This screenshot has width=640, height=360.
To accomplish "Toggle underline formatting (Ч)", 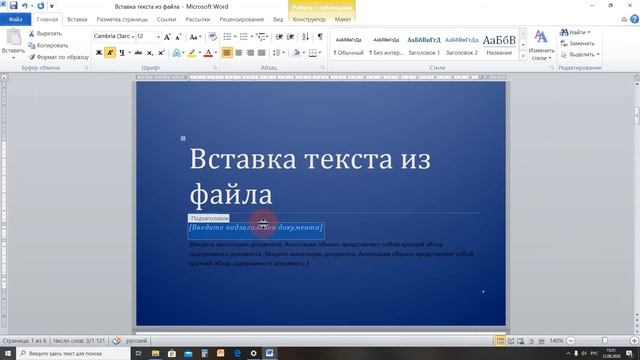I will click(122, 53).
